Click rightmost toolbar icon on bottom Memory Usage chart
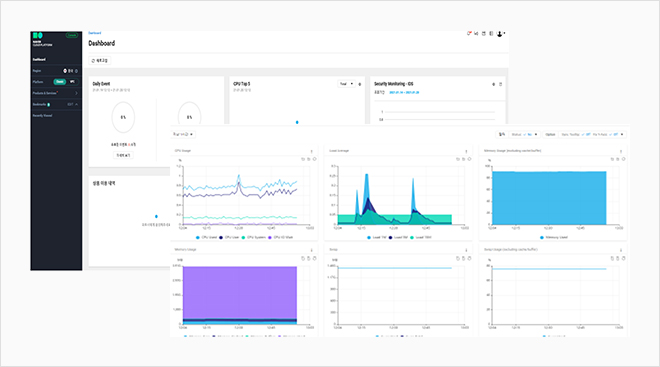660x367 pixels. coord(314,258)
